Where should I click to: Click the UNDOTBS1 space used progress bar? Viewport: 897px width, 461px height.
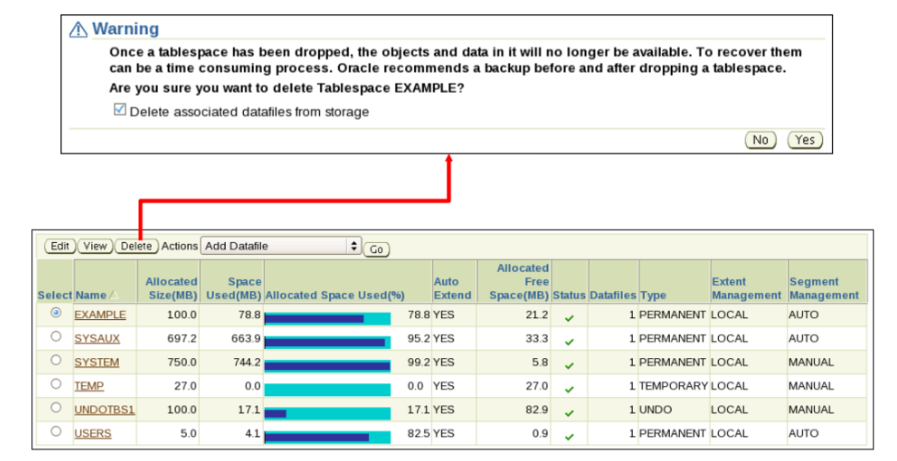click(x=327, y=414)
